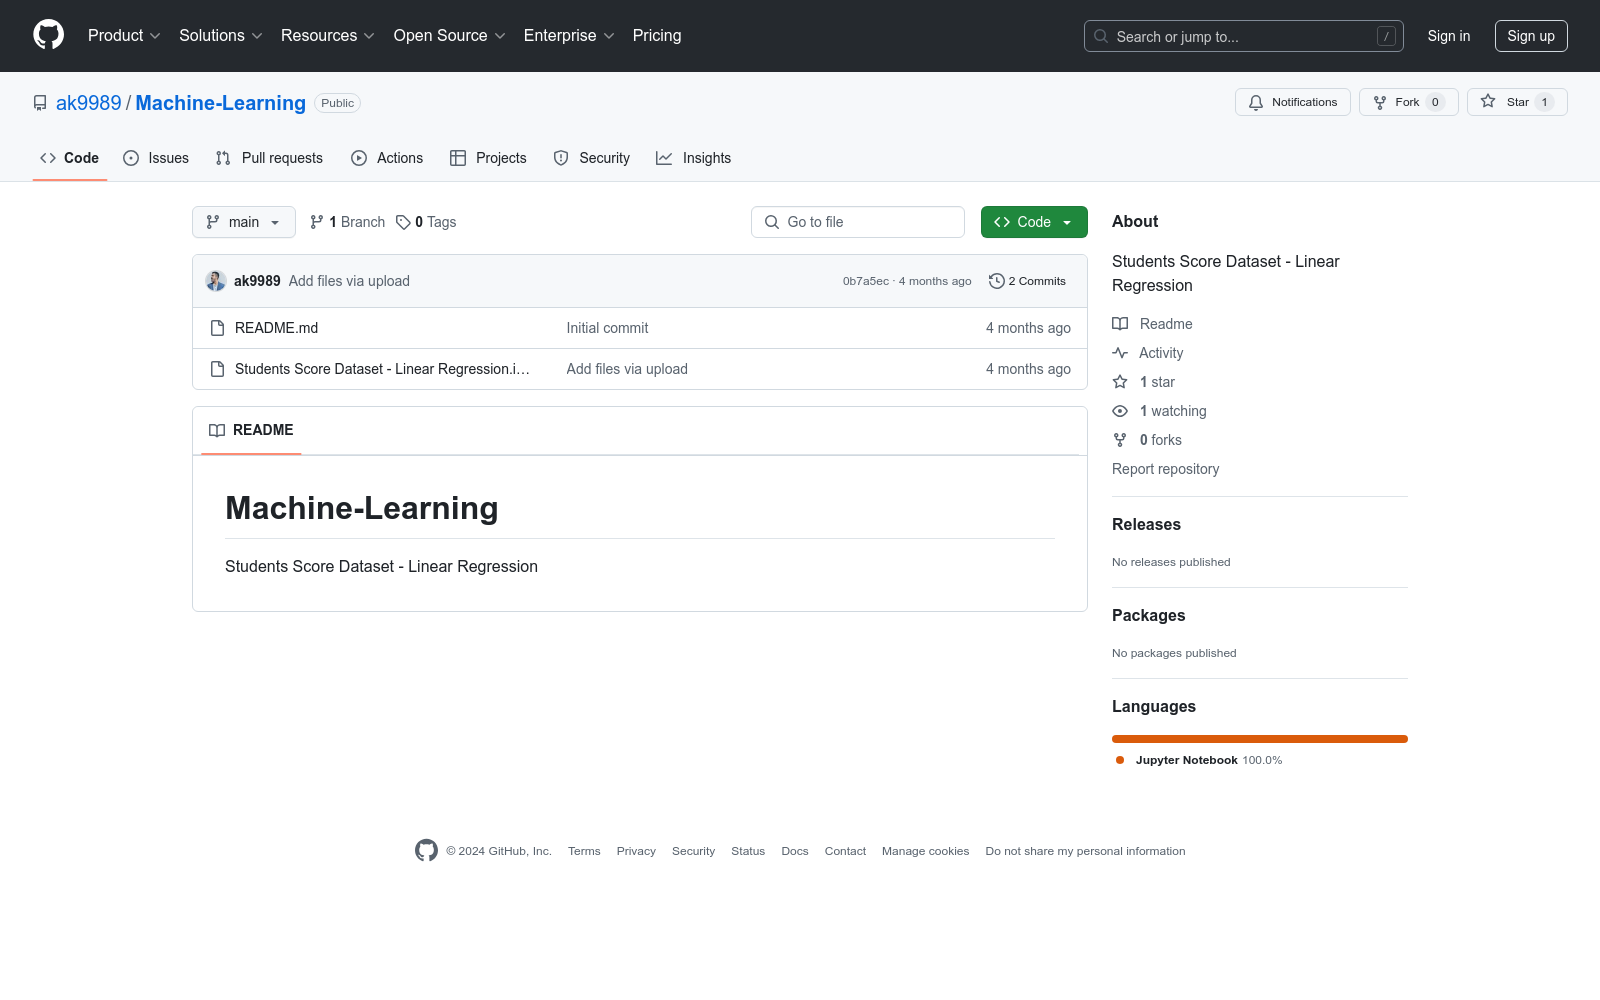Switch to the Actions tab
Image resolution: width=1600 pixels, height=1000 pixels.
387,158
